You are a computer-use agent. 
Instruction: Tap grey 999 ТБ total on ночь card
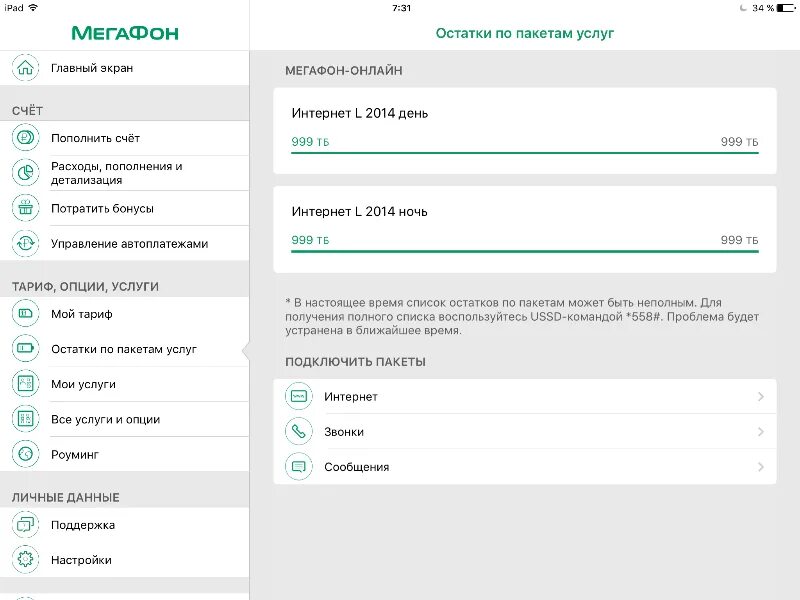tap(739, 240)
